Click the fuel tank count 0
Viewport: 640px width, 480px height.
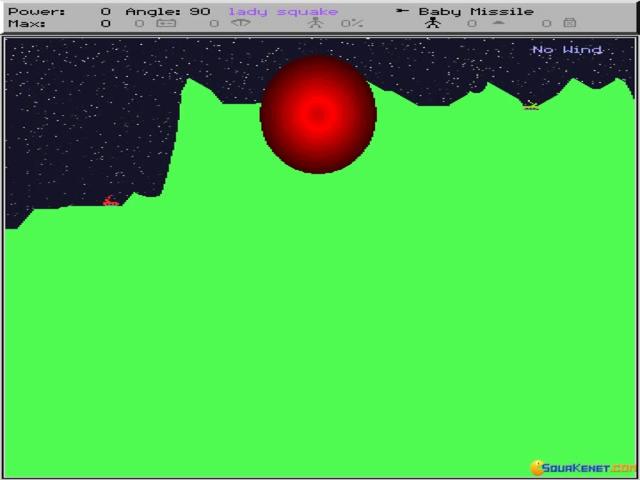547,23
